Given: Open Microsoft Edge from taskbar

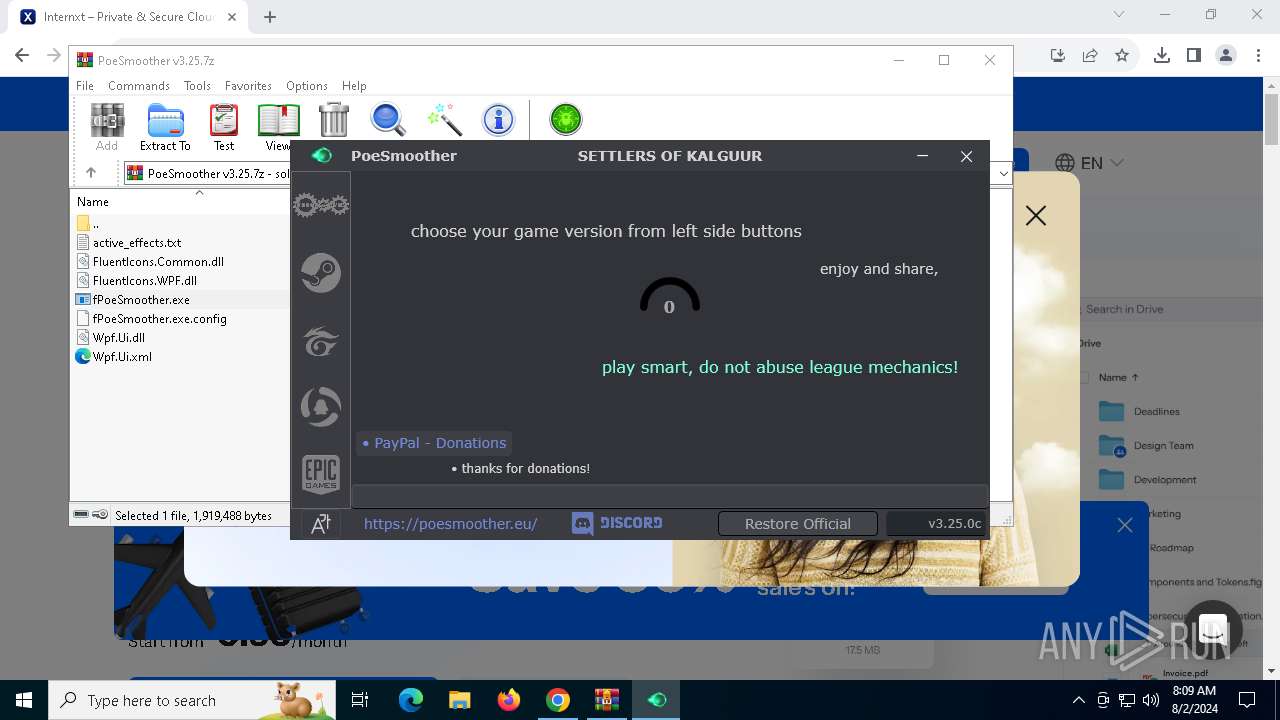Looking at the screenshot, I should (411, 700).
